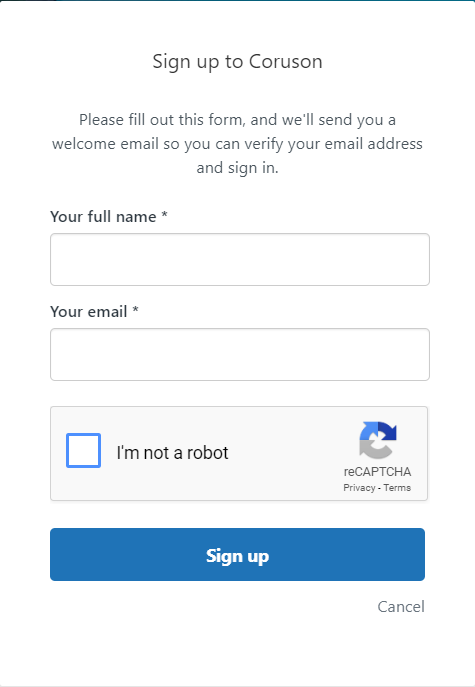Click the Sign up to Coruson heading
Screen dimensions: 475x687
[237, 62]
